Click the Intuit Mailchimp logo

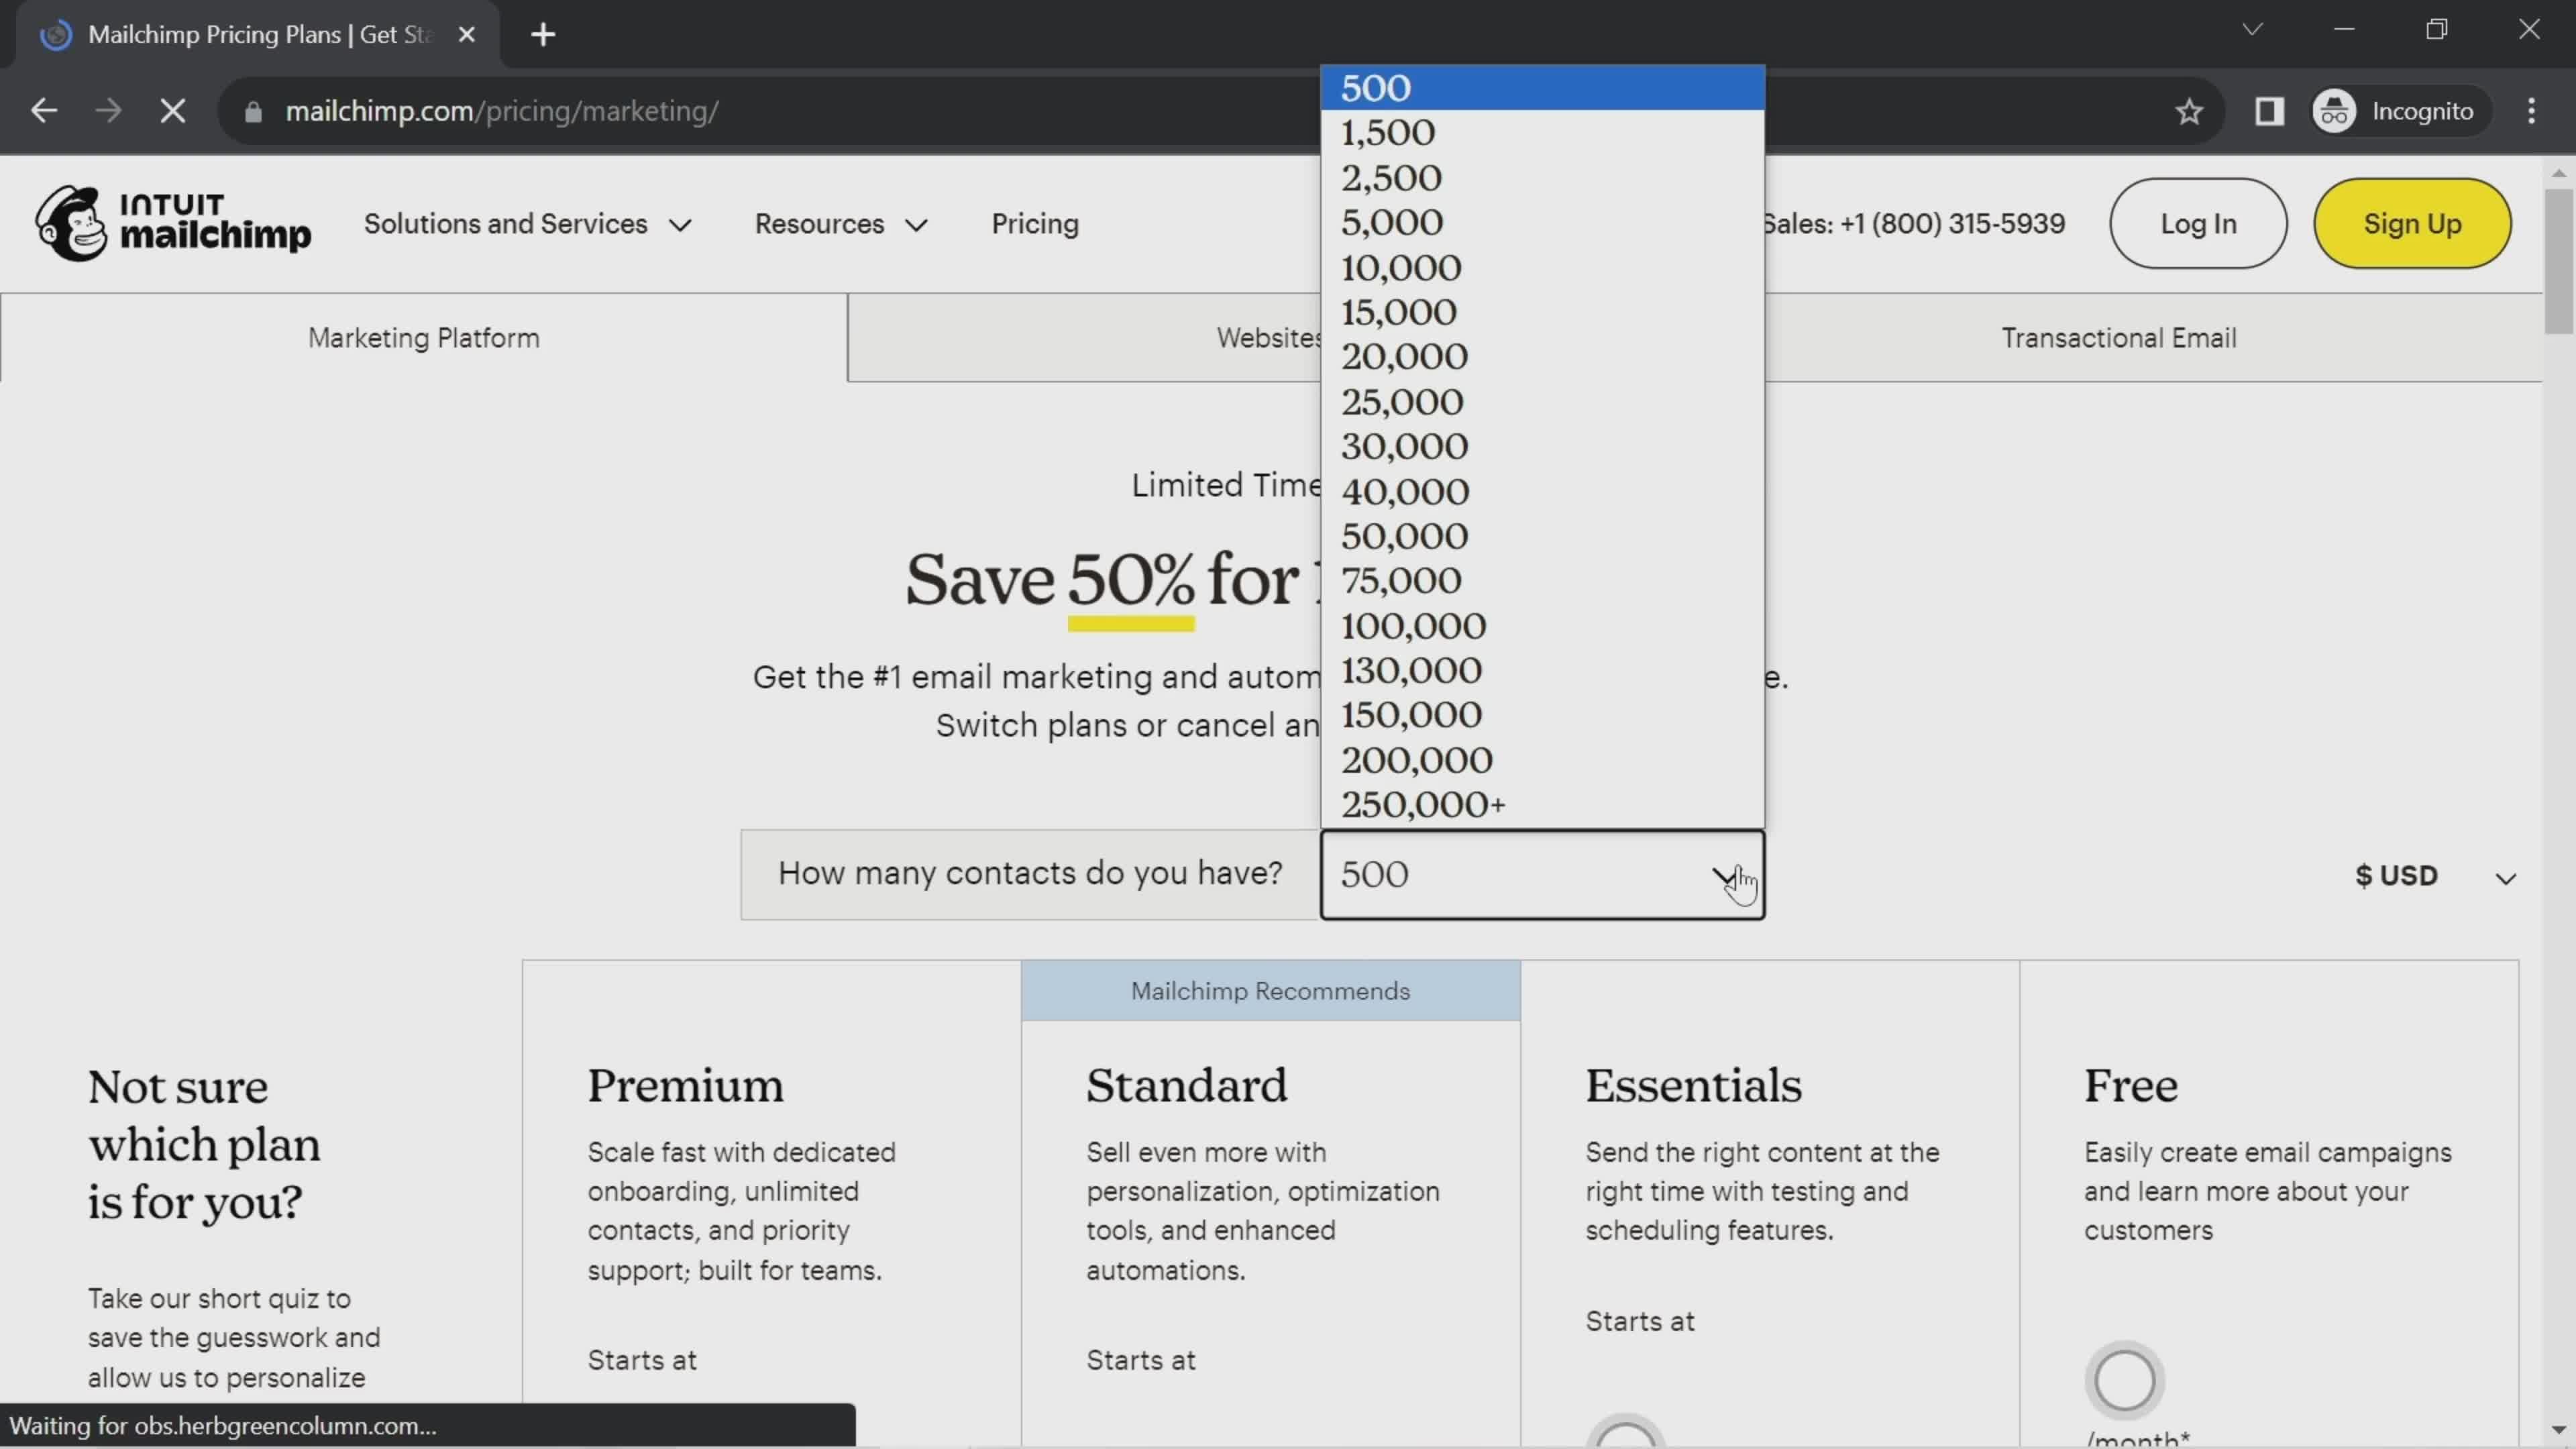173,223
